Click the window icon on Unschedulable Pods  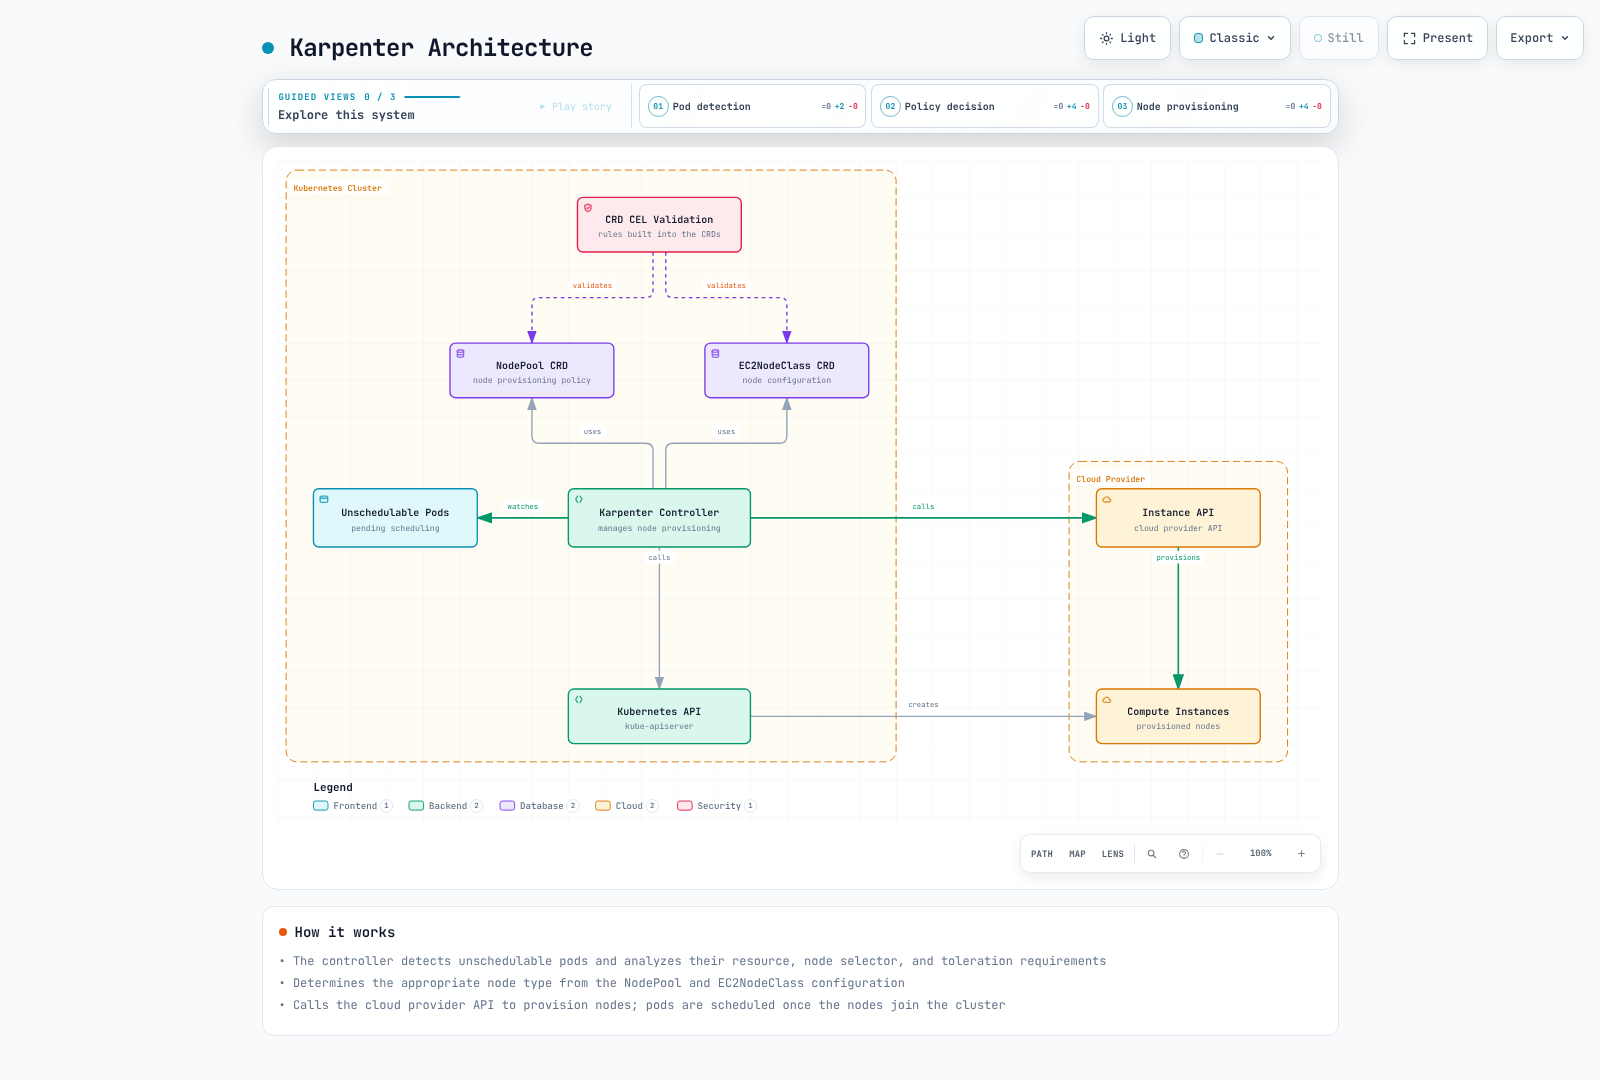pyautogui.click(x=324, y=499)
